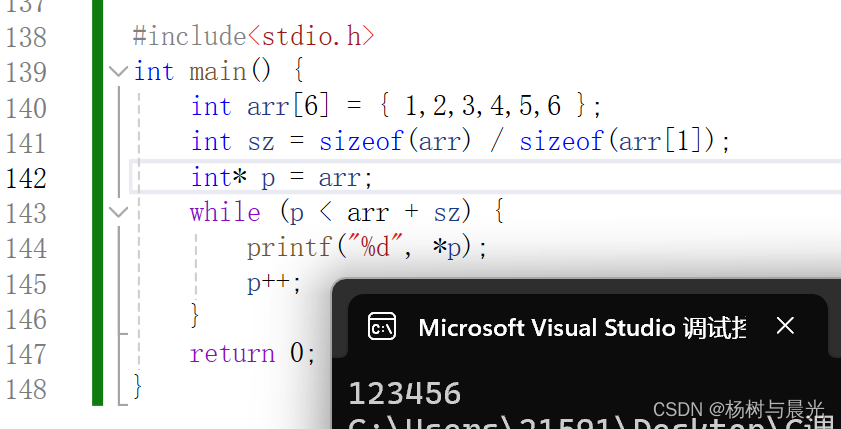Image resolution: width=841 pixels, height=429 pixels.
Task: Close the Microsoft Visual Studio debug console tab
Action: (x=785, y=326)
